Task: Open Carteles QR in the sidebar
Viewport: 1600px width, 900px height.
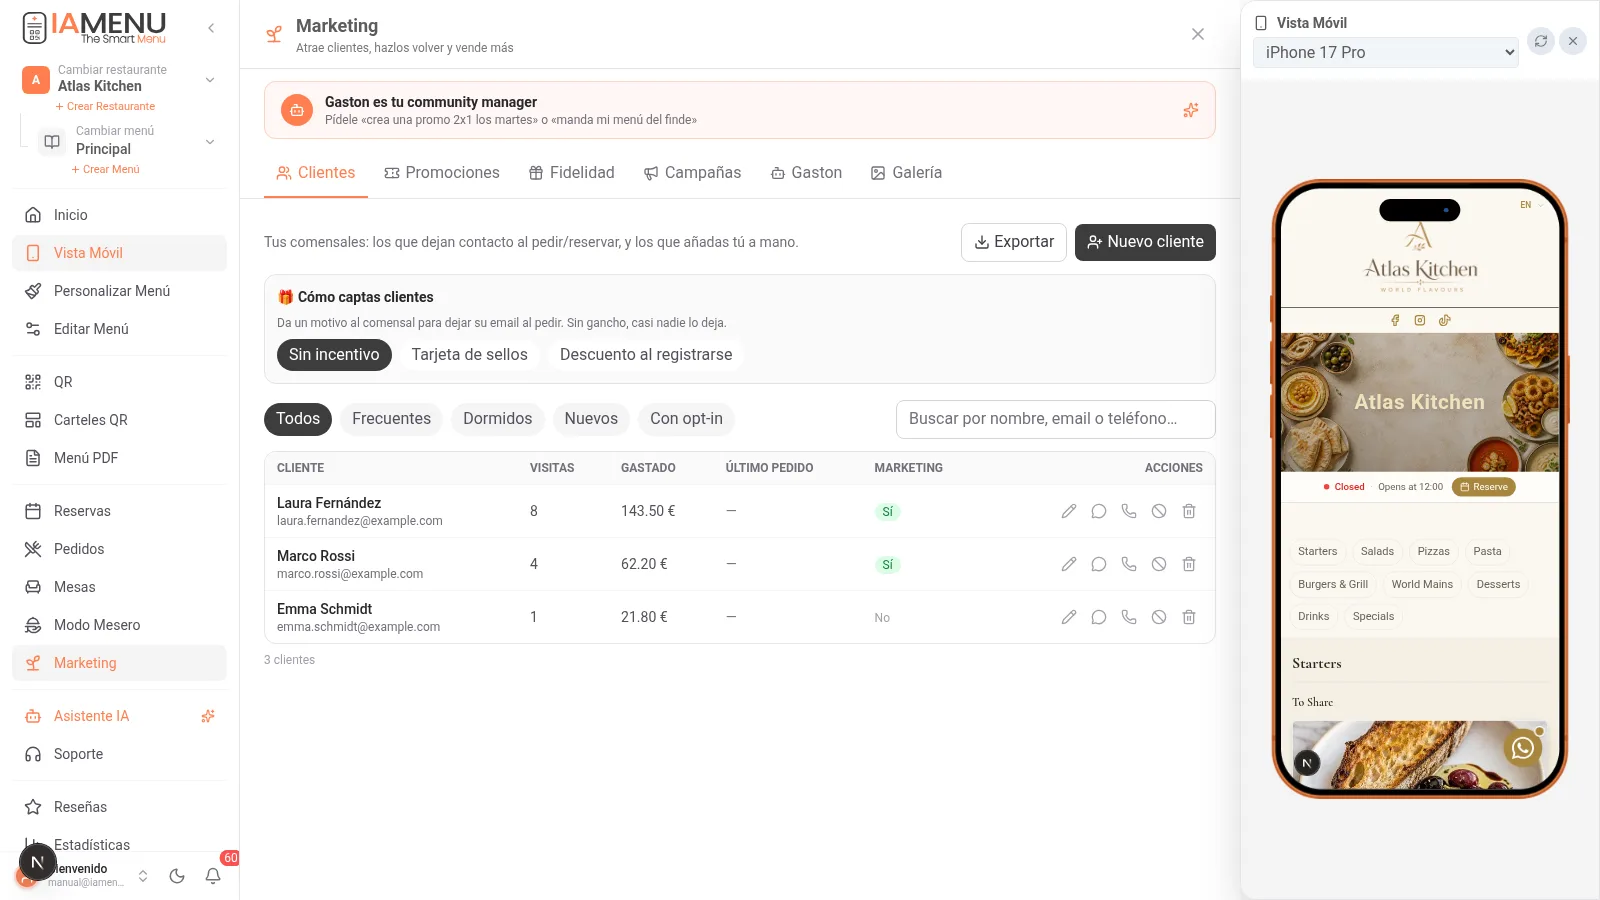Action: pyautogui.click(x=119, y=420)
